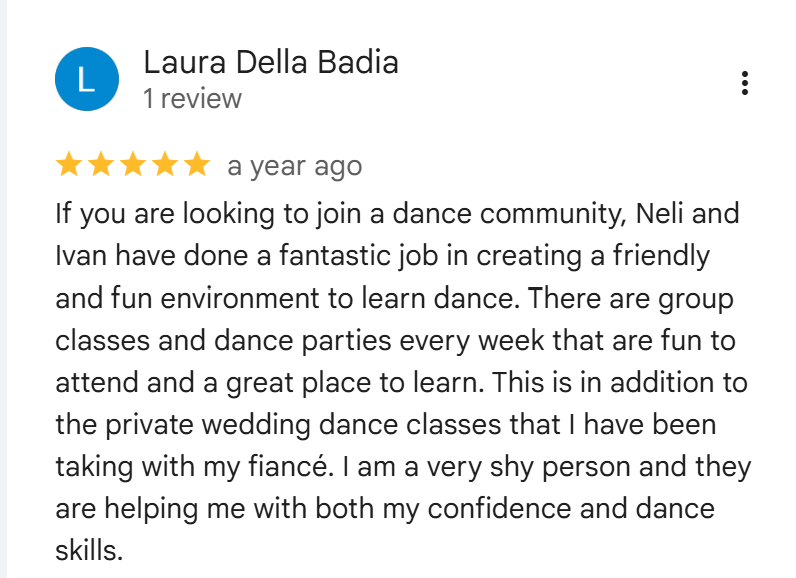Click the "a year ago" timestamp

click(x=294, y=166)
